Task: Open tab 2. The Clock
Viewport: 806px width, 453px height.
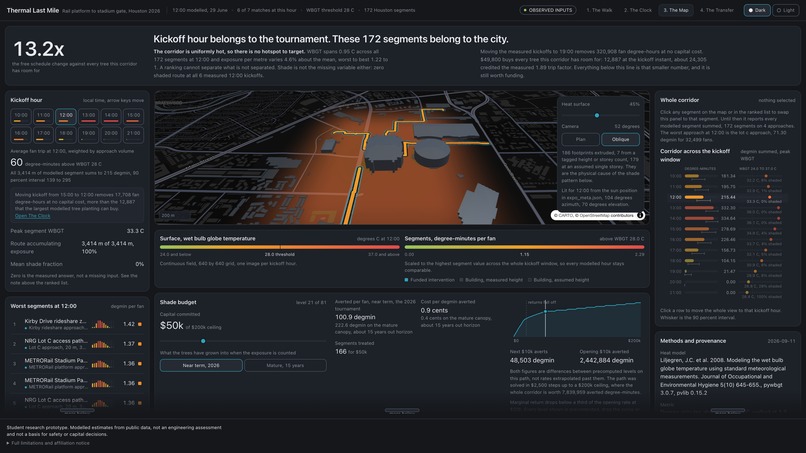Action: point(638,10)
